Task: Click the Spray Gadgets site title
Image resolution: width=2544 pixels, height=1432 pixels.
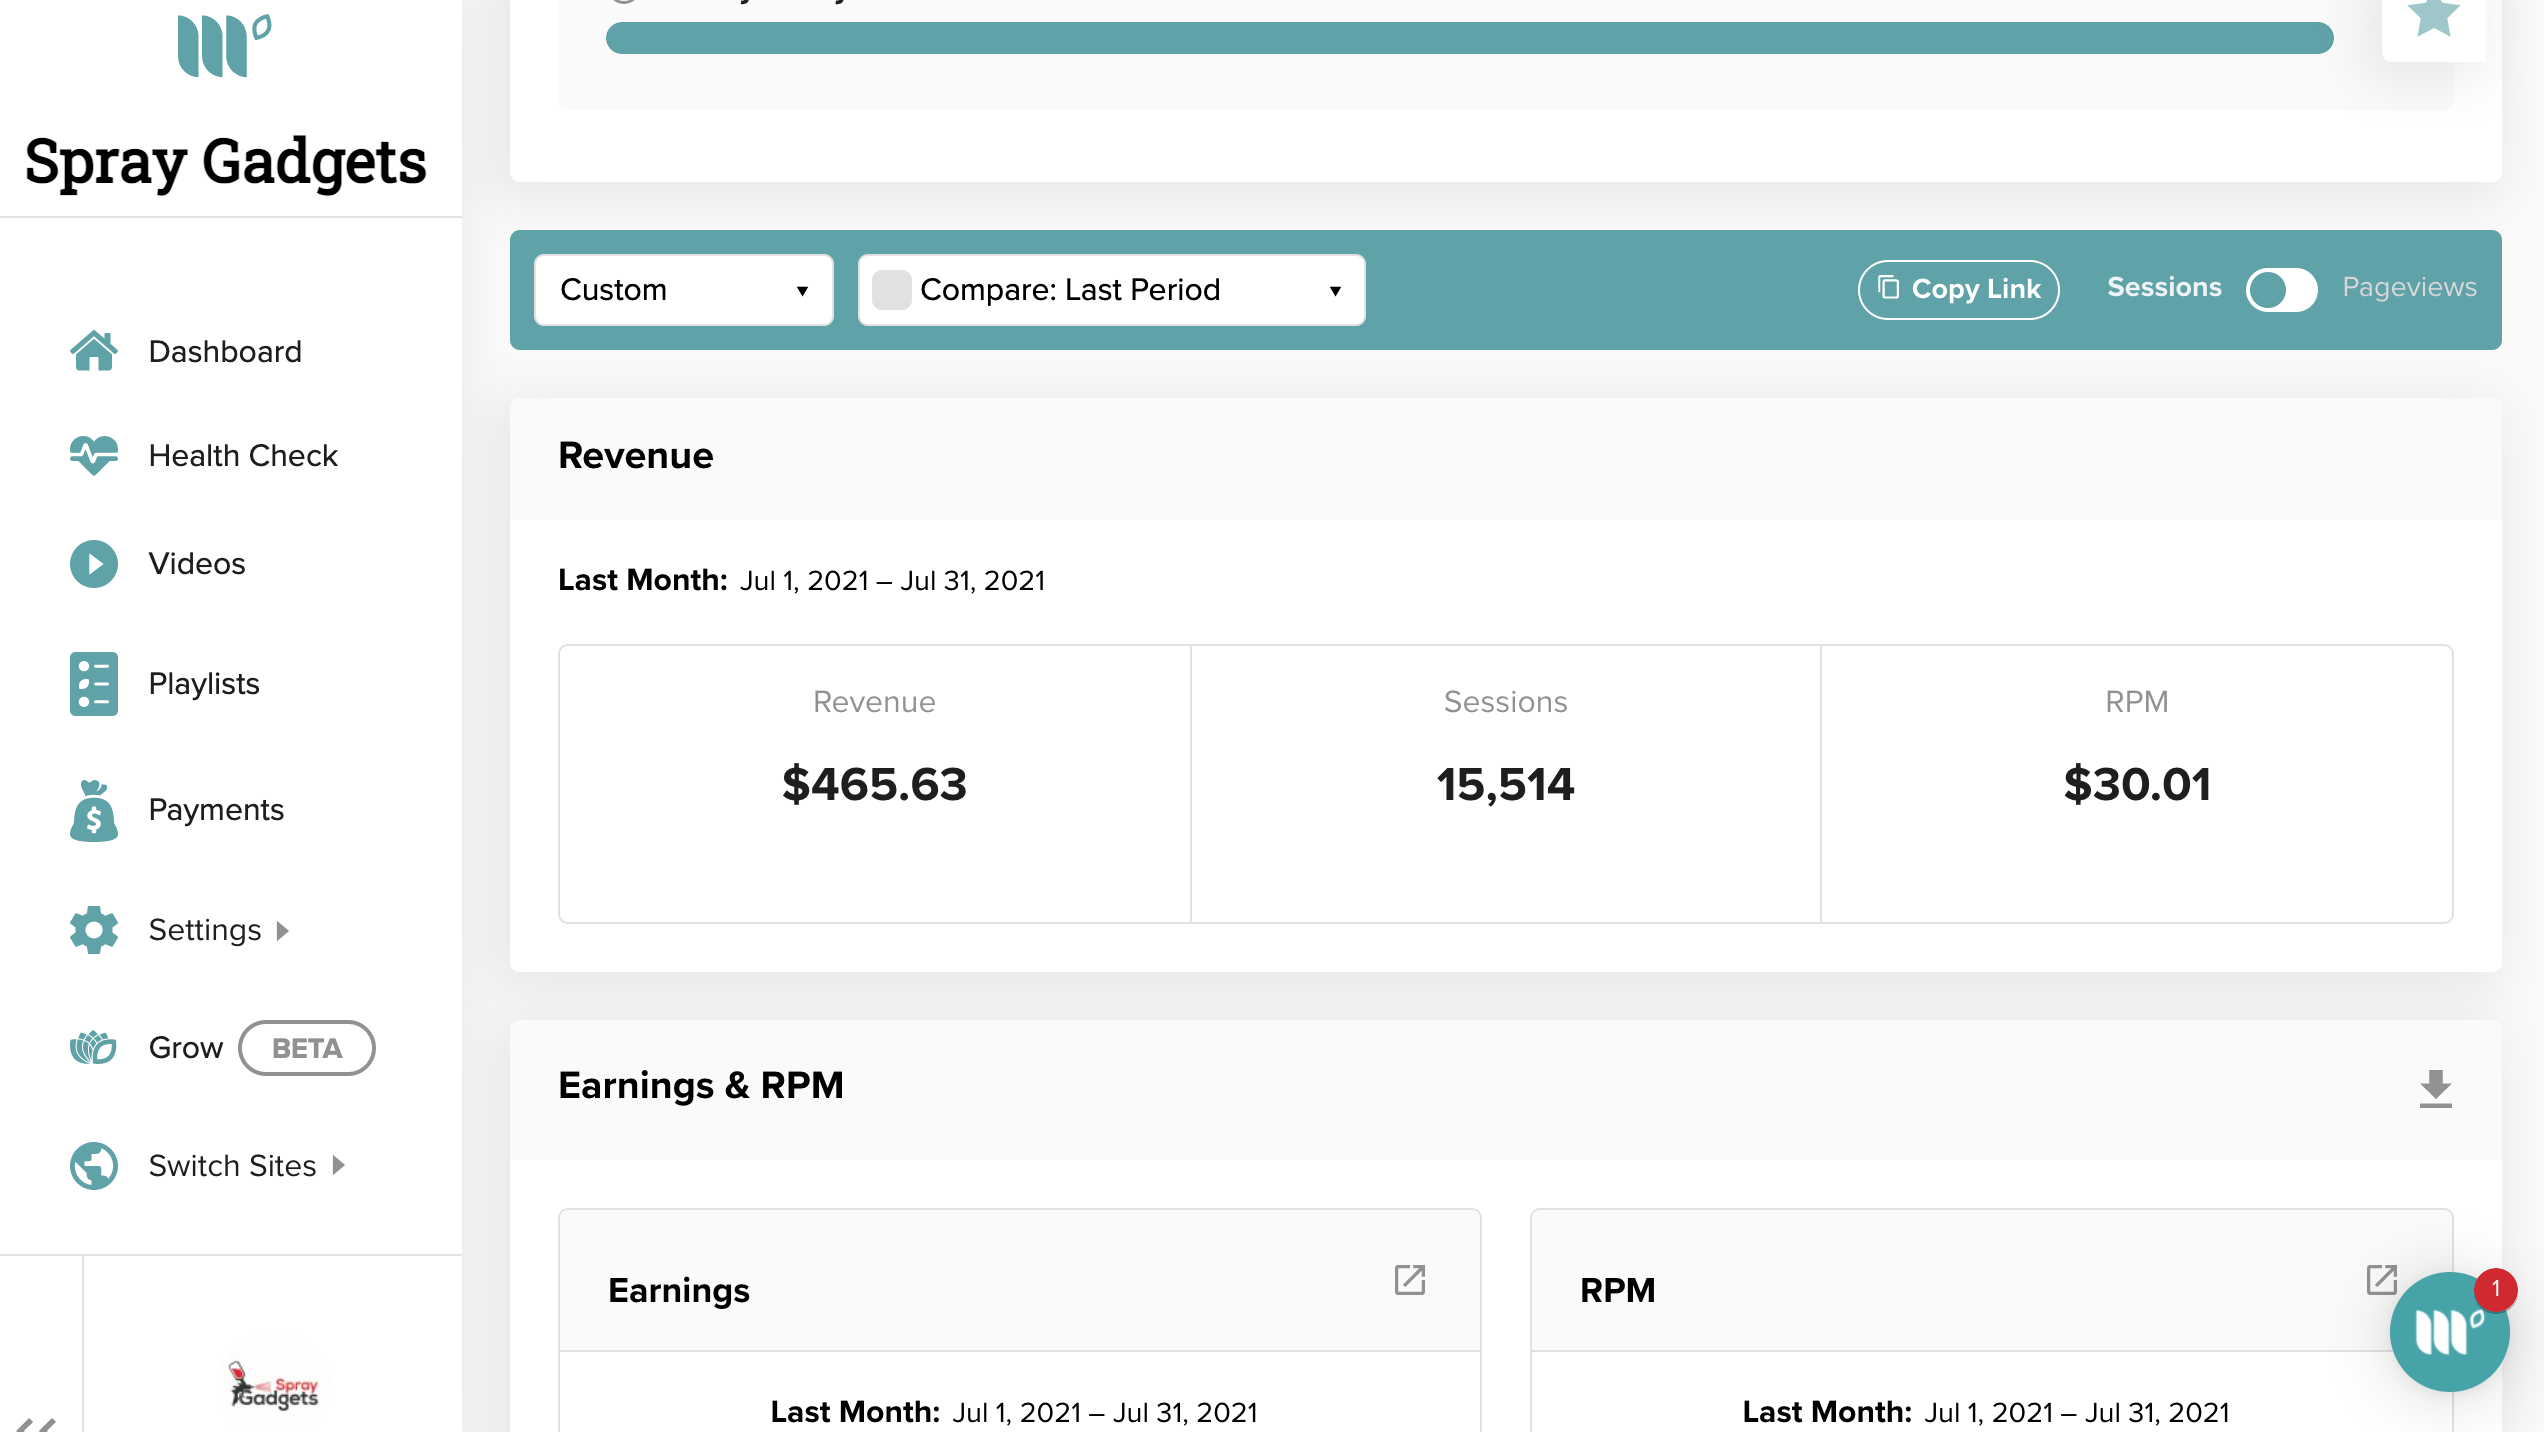Action: 226,162
